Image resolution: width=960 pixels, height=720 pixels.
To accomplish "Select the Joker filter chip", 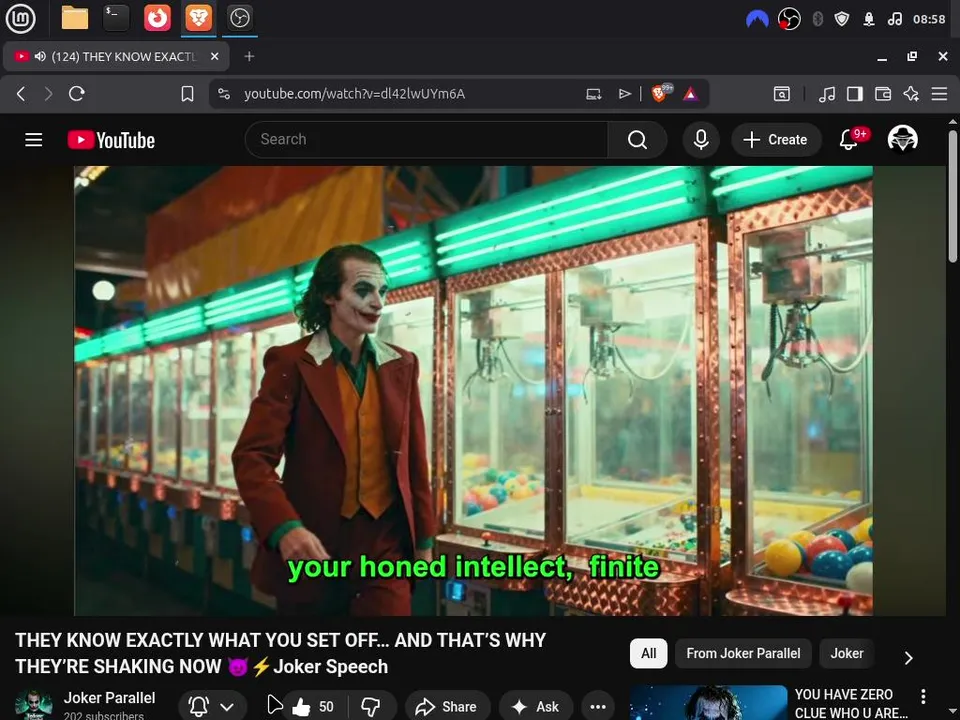I will click(847, 653).
